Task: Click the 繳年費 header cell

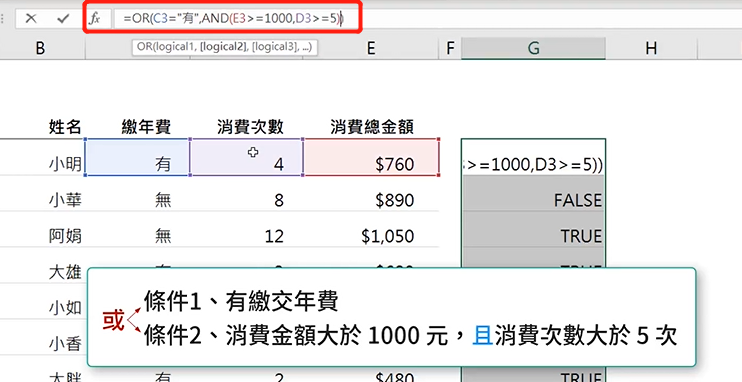Action: tap(146, 127)
